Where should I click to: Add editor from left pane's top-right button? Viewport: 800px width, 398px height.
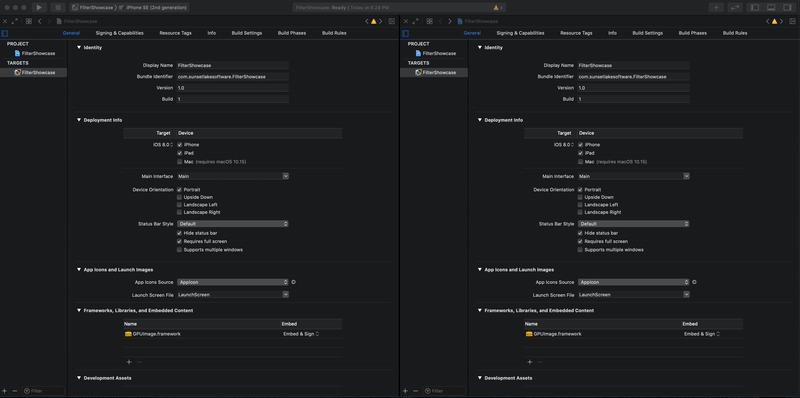point(391,21)
